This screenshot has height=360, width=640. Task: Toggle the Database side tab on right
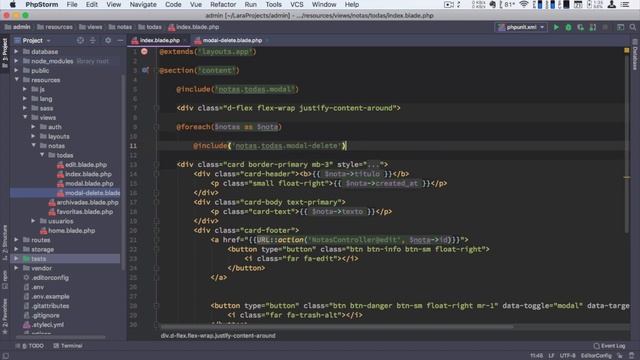coord(635,55)
